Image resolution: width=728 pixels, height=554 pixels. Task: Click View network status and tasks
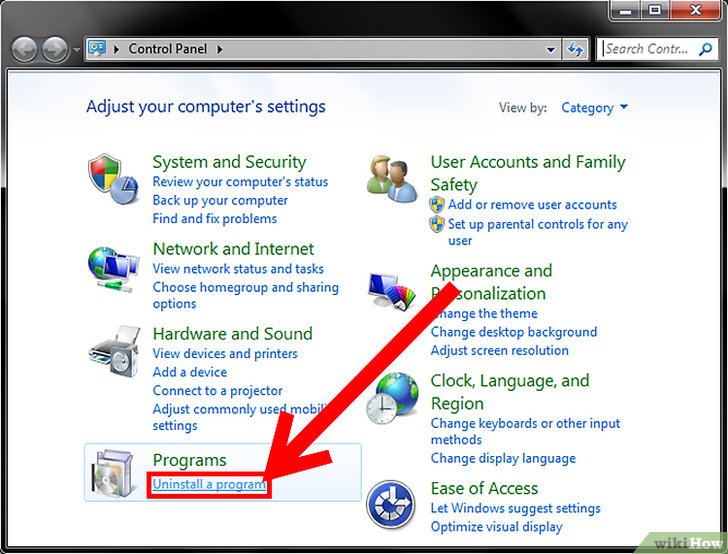(x=238, y=269)
